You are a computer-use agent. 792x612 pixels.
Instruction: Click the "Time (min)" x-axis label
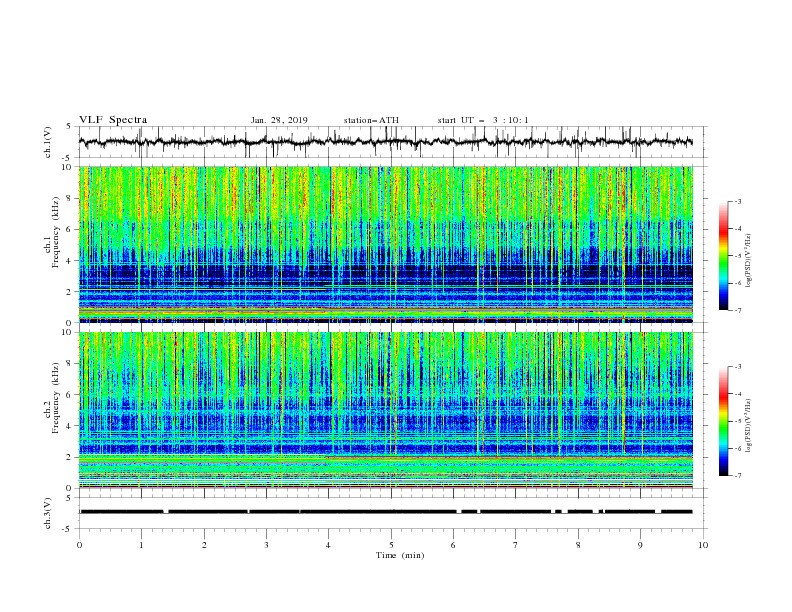tap(400, 555)
